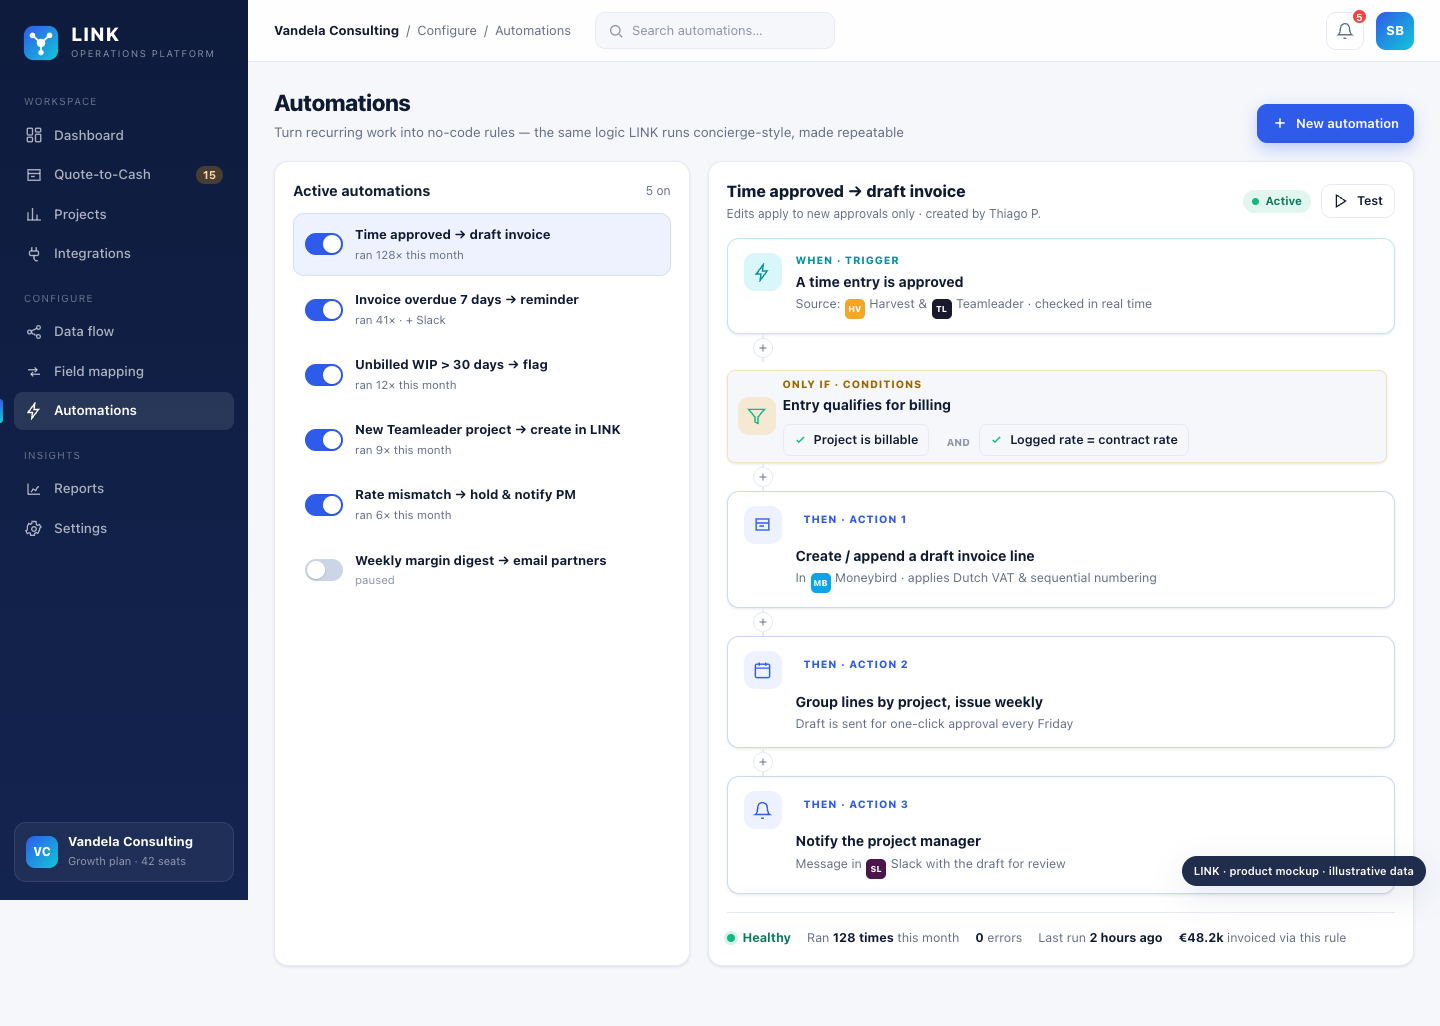
Task: Open SB user avatar menu
Action: pos(1395,31)
